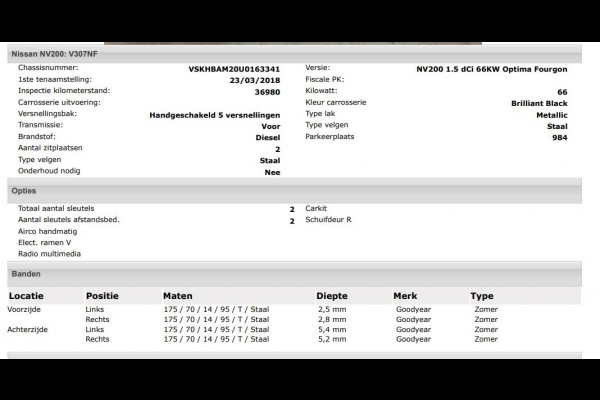Select the first registration date 23/03/2018

pyautogui.click(x=255, y=80)
